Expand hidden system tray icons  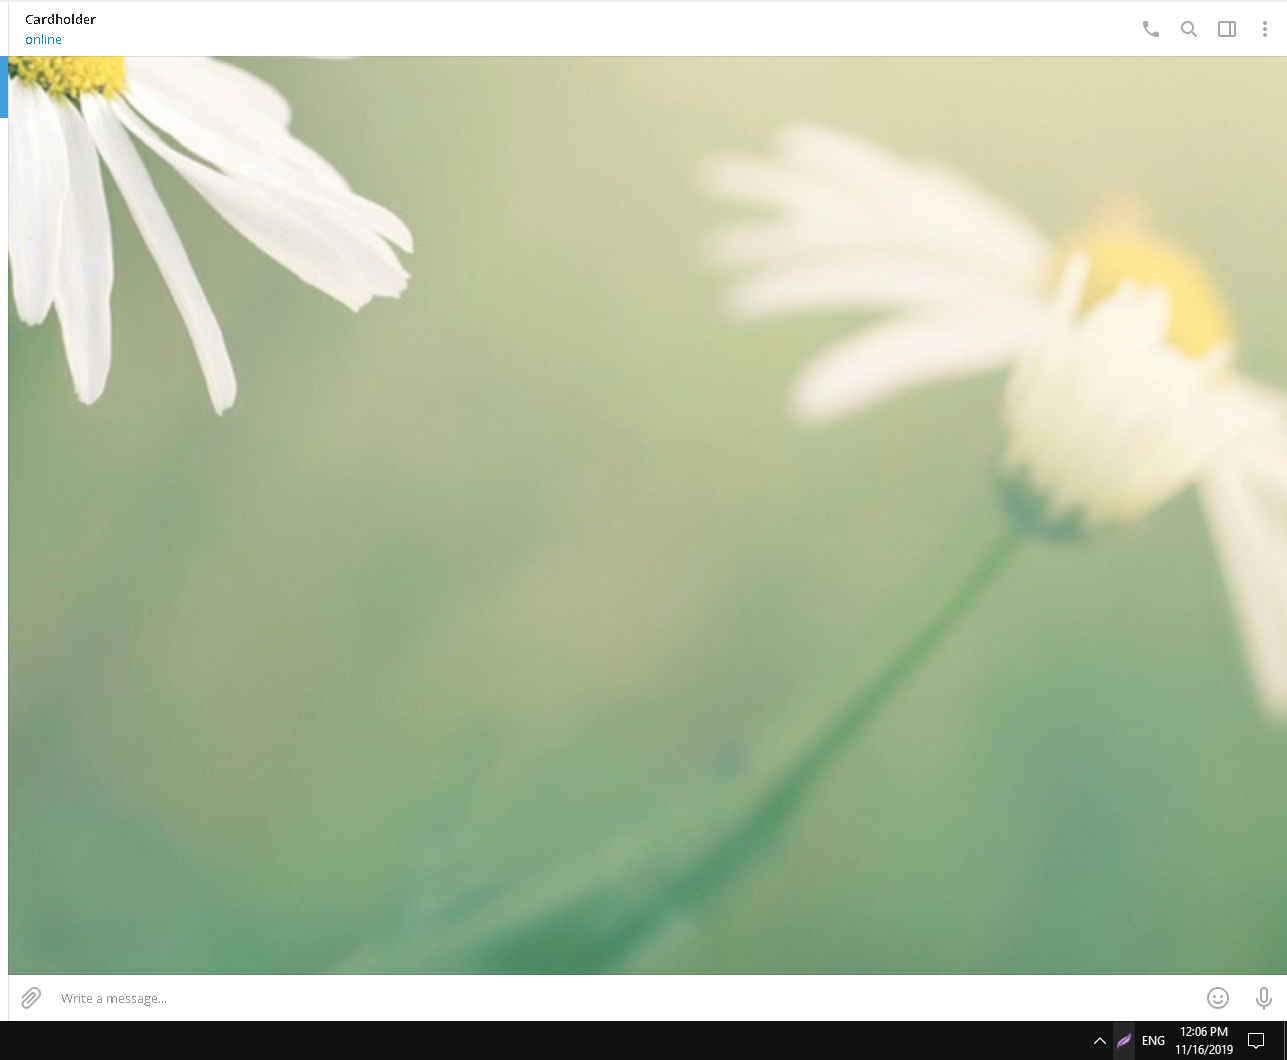click(x=1099, y=1041)
